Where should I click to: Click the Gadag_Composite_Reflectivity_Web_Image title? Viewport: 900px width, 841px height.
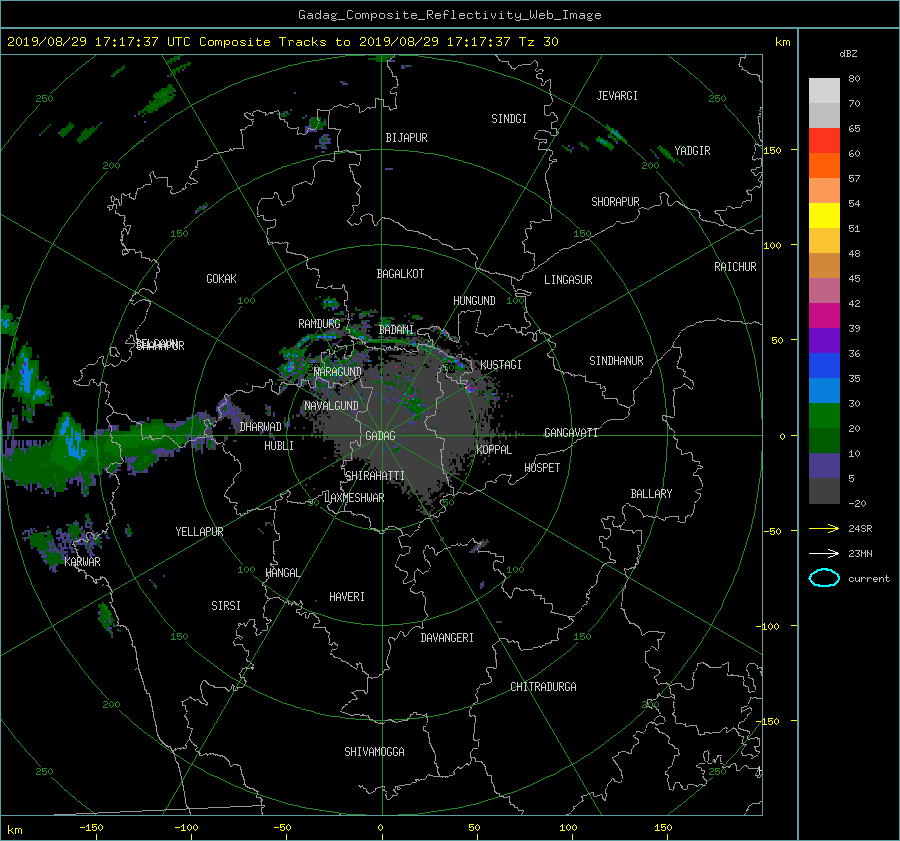[449, 15]
